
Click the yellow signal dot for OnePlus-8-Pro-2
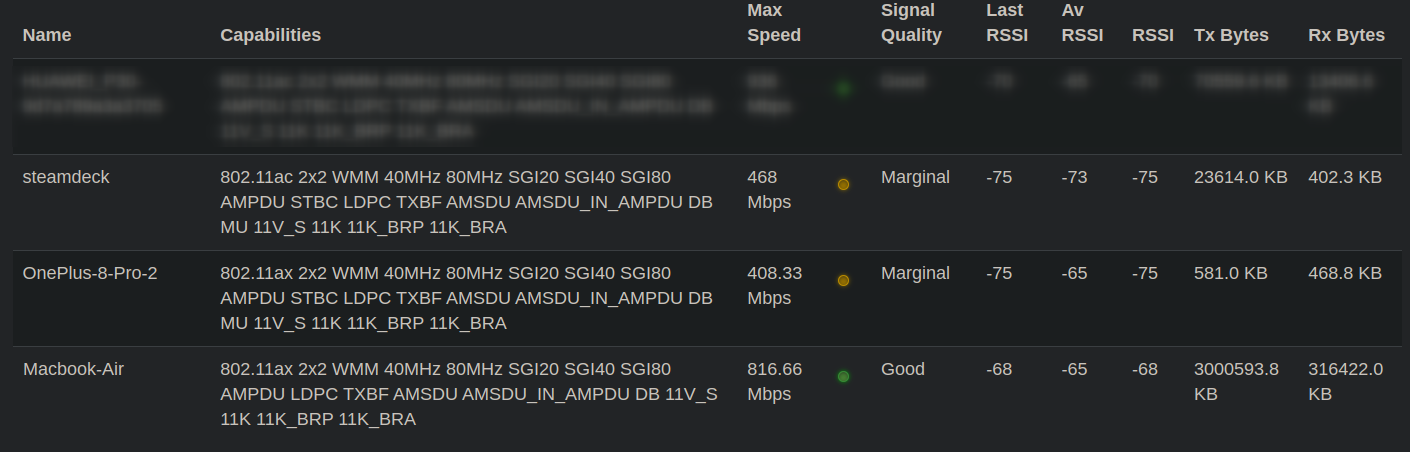click(x=843, y=281)
